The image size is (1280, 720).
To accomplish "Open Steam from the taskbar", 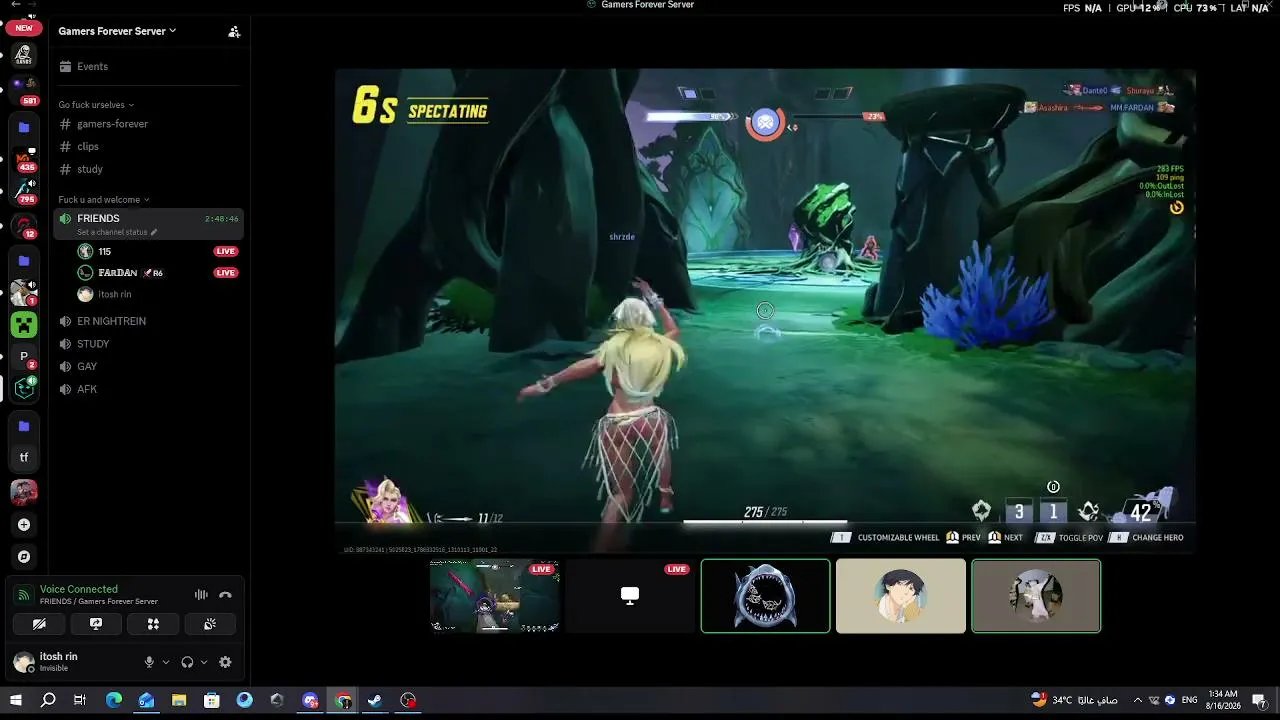I will pyautogui.click(x=375, y=700).
